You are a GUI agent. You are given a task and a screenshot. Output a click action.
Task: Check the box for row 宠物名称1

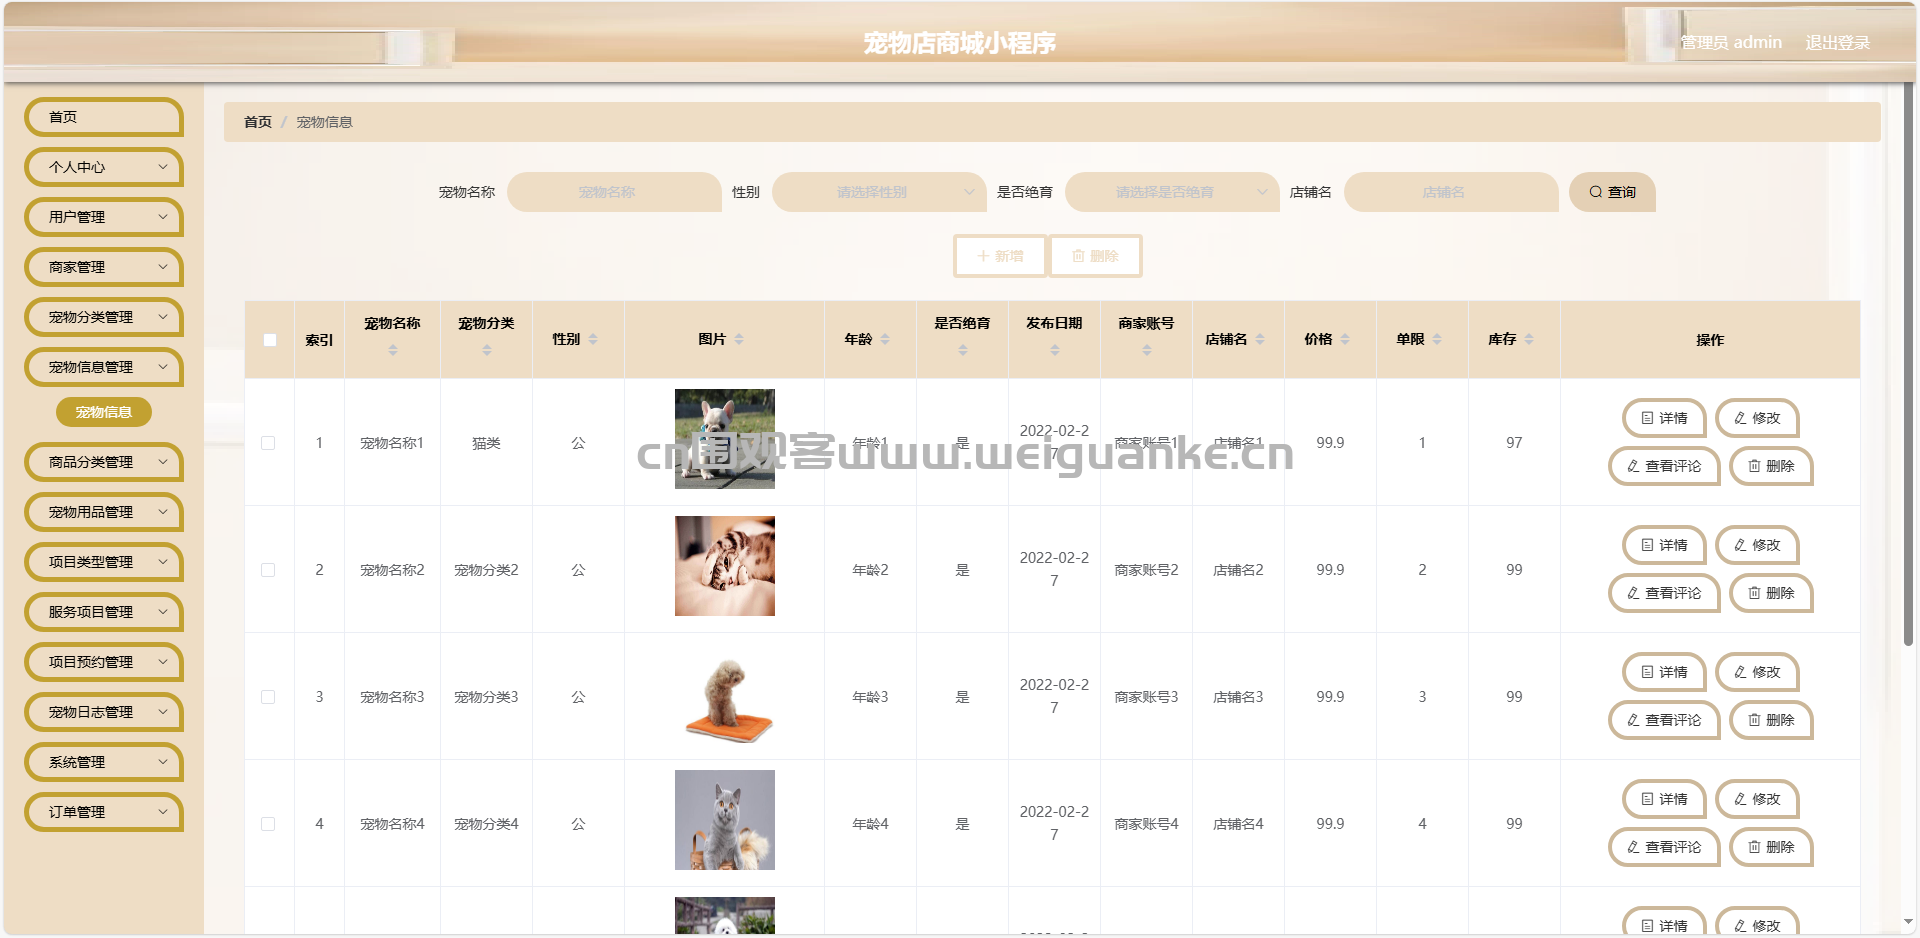point(268,443)
